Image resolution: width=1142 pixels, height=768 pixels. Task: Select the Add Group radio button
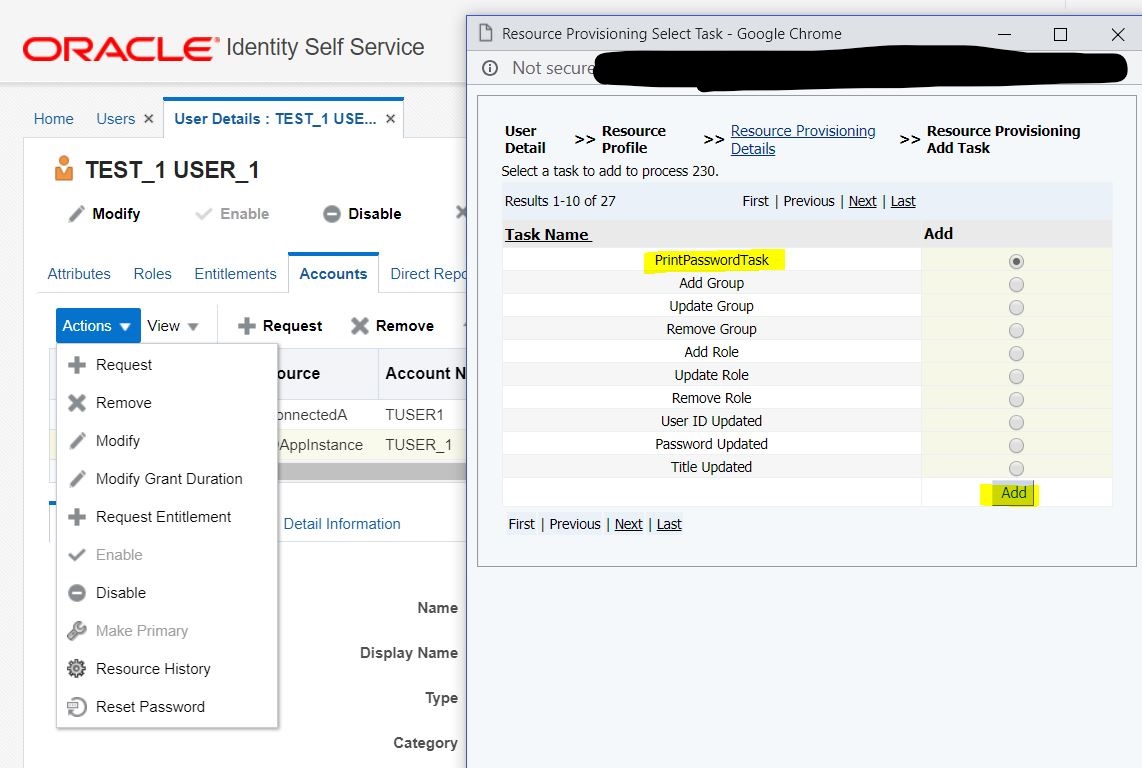coord(1016,283)
